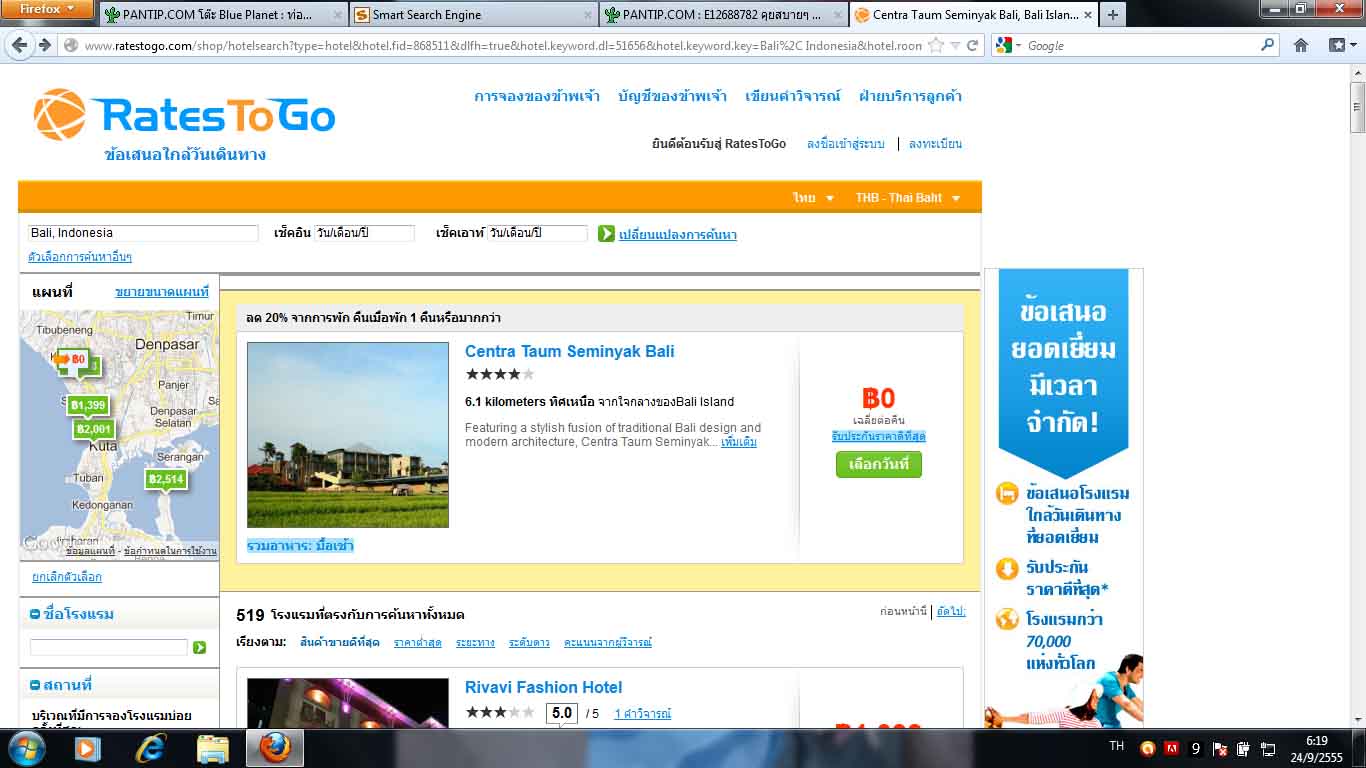Click the green hotel name search arrow
The image size is (1366, 768).
(x=200, y=648)
